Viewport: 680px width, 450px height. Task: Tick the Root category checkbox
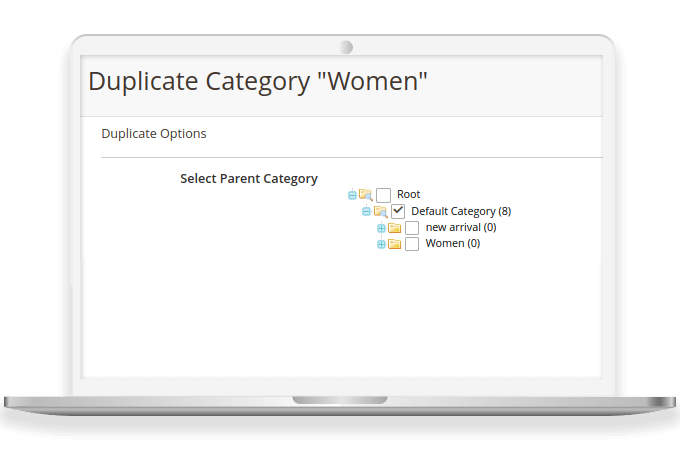383,195
